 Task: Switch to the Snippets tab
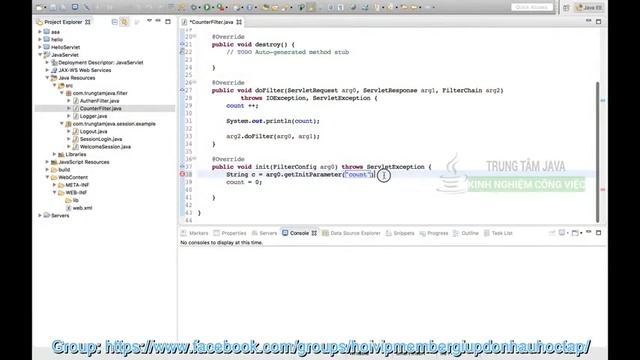(400, 233)
